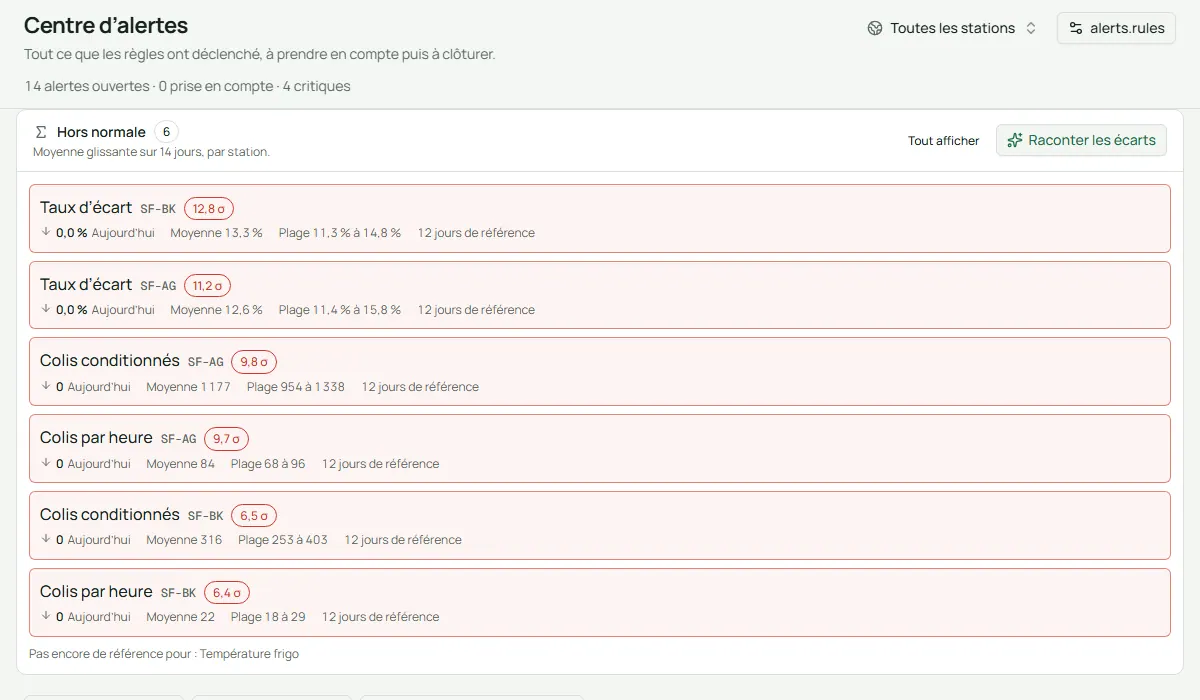Open the Toutes les stations dropdown
Image resolution: width=1200 pixels, height=700 pixels.
coord(952,28)
